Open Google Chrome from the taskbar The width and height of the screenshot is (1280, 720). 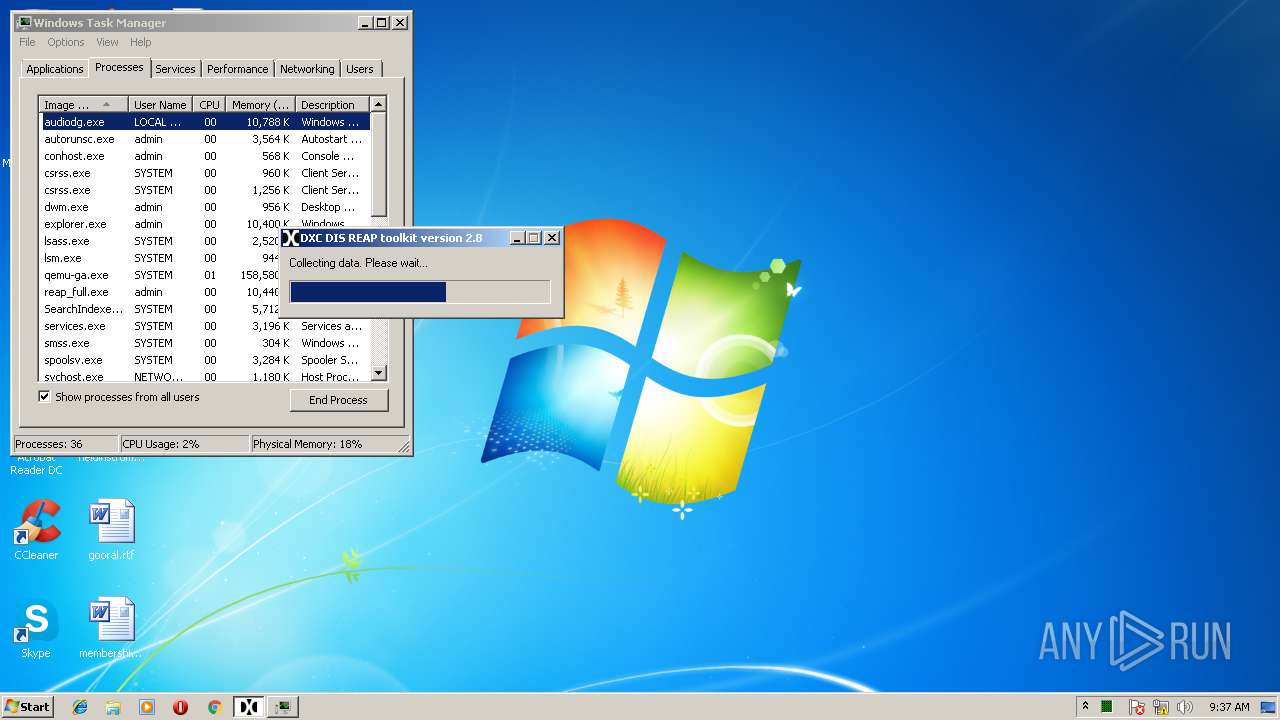[214, 707]
